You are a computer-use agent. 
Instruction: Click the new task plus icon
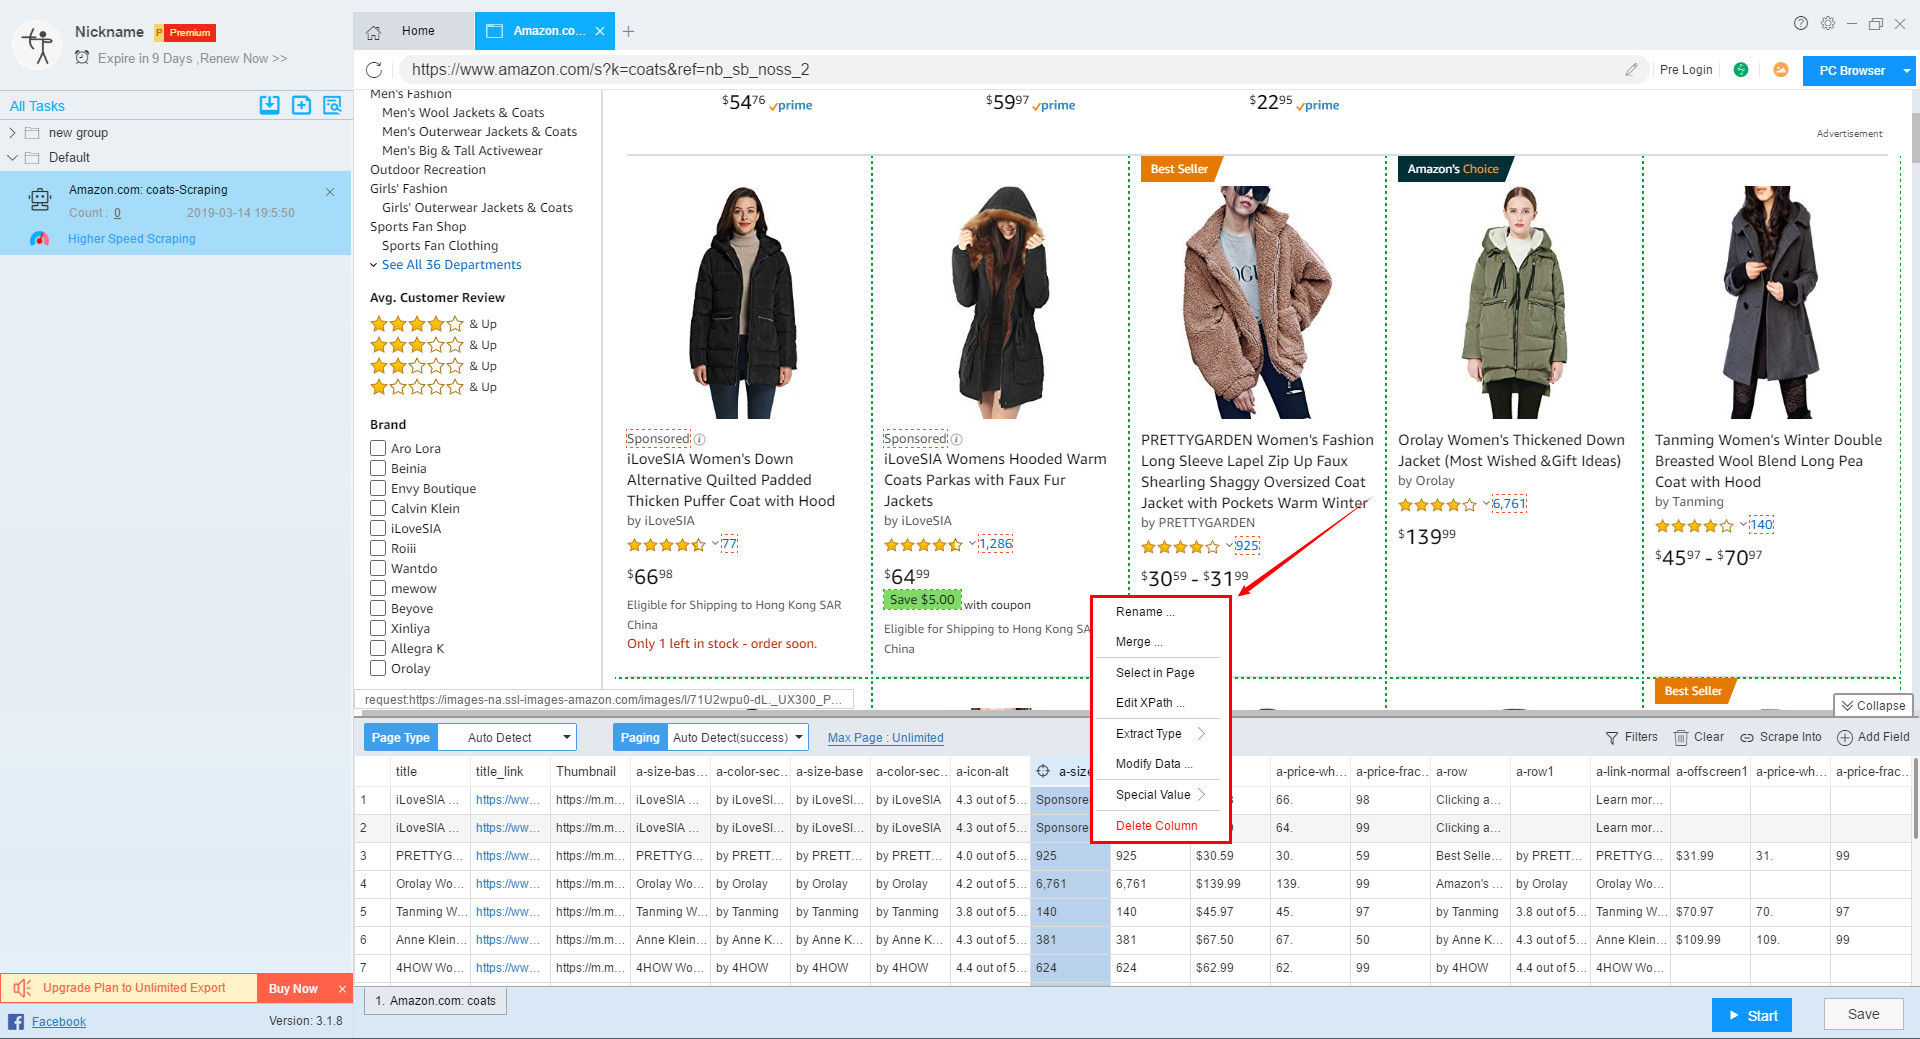click(301, 105)
